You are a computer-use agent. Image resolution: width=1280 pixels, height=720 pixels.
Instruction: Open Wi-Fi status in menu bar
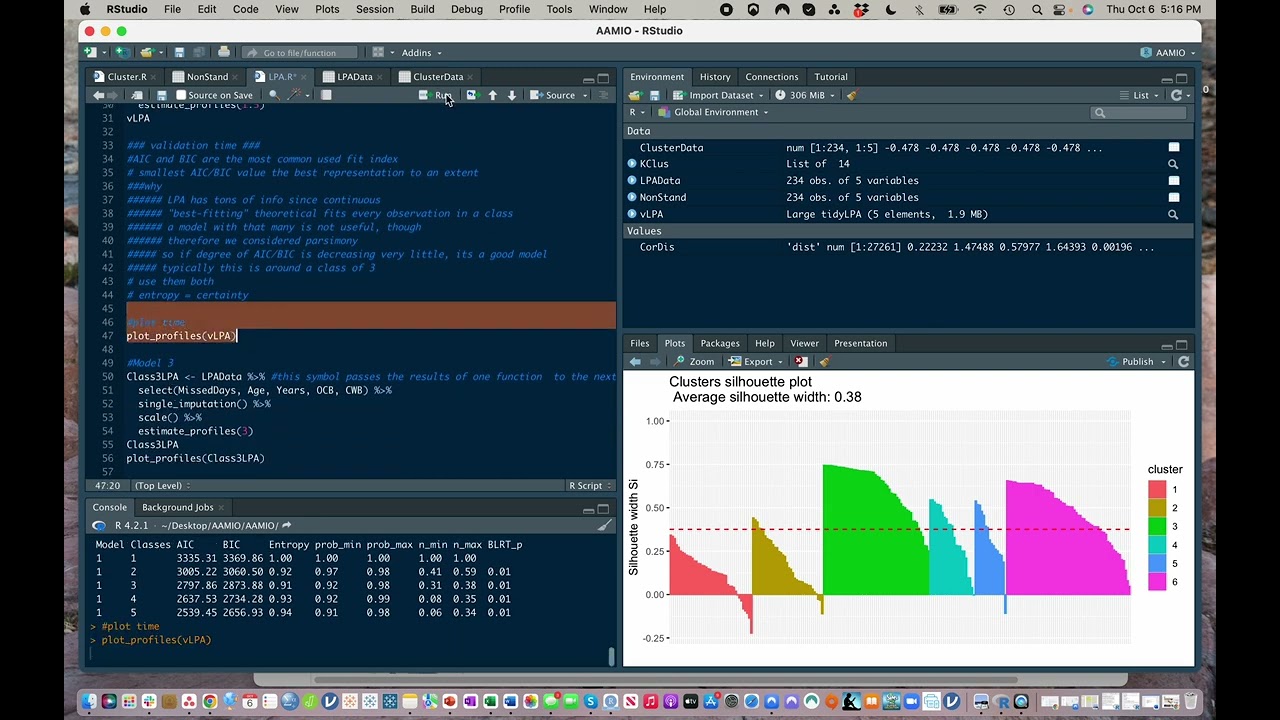(980, 9)
